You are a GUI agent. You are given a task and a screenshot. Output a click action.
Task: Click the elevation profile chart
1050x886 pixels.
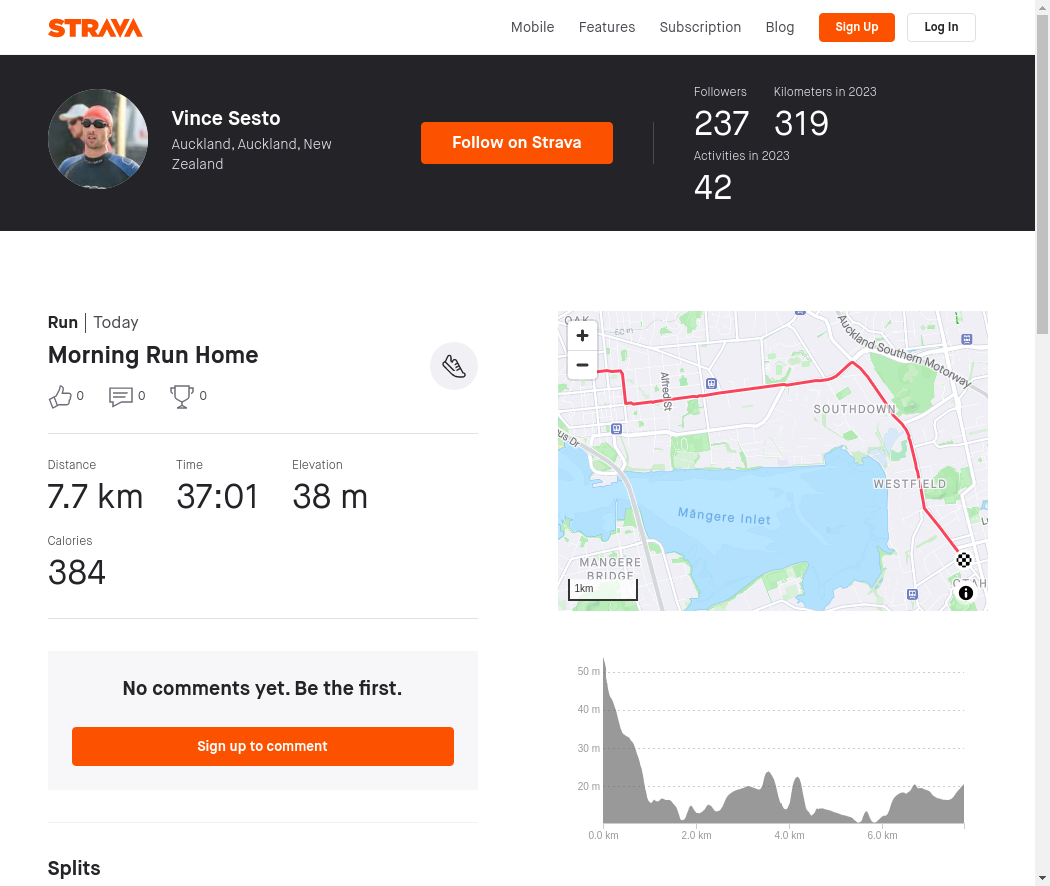780,760
